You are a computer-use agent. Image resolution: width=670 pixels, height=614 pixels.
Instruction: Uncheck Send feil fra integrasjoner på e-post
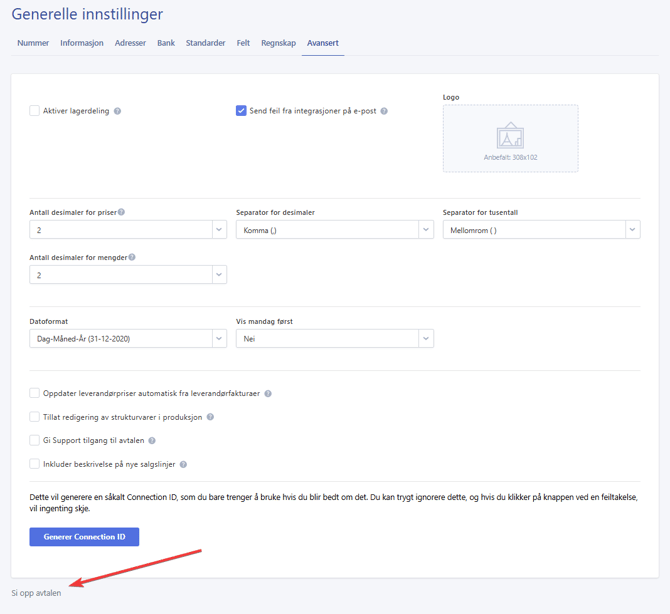(241, 111)
